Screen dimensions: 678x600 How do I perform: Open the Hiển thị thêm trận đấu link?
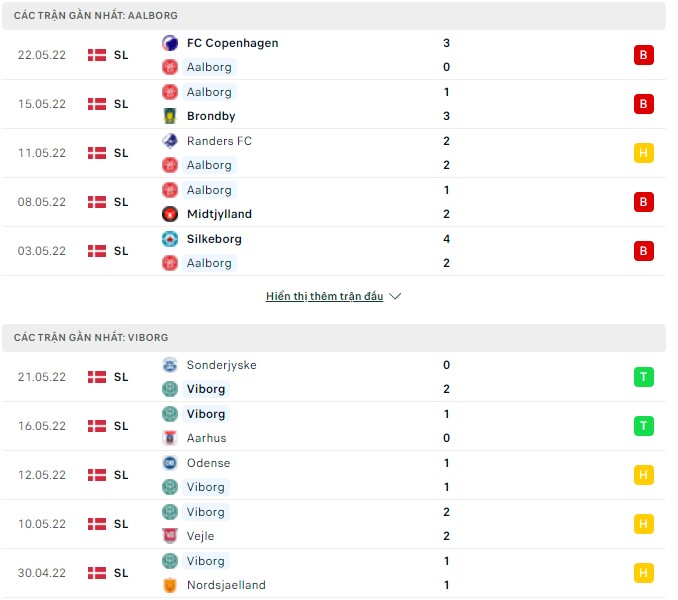(324, 297)
